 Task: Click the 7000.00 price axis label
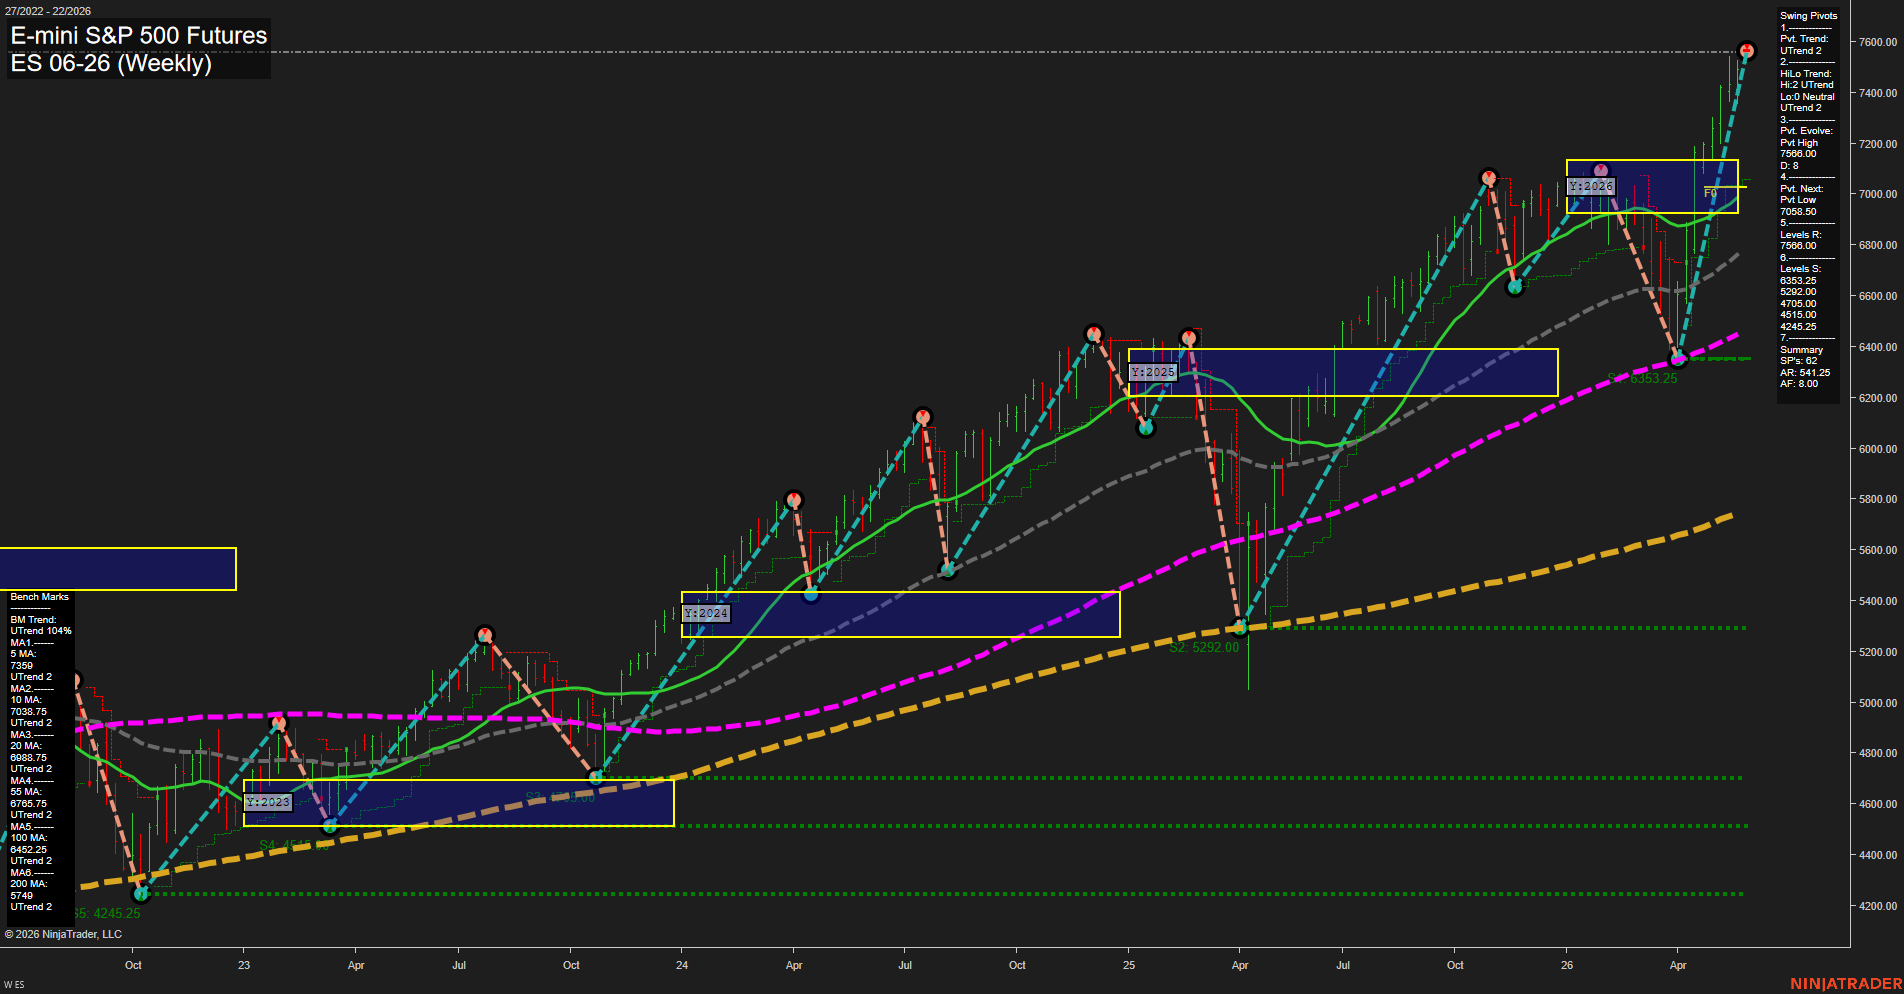coord(1878,195)
